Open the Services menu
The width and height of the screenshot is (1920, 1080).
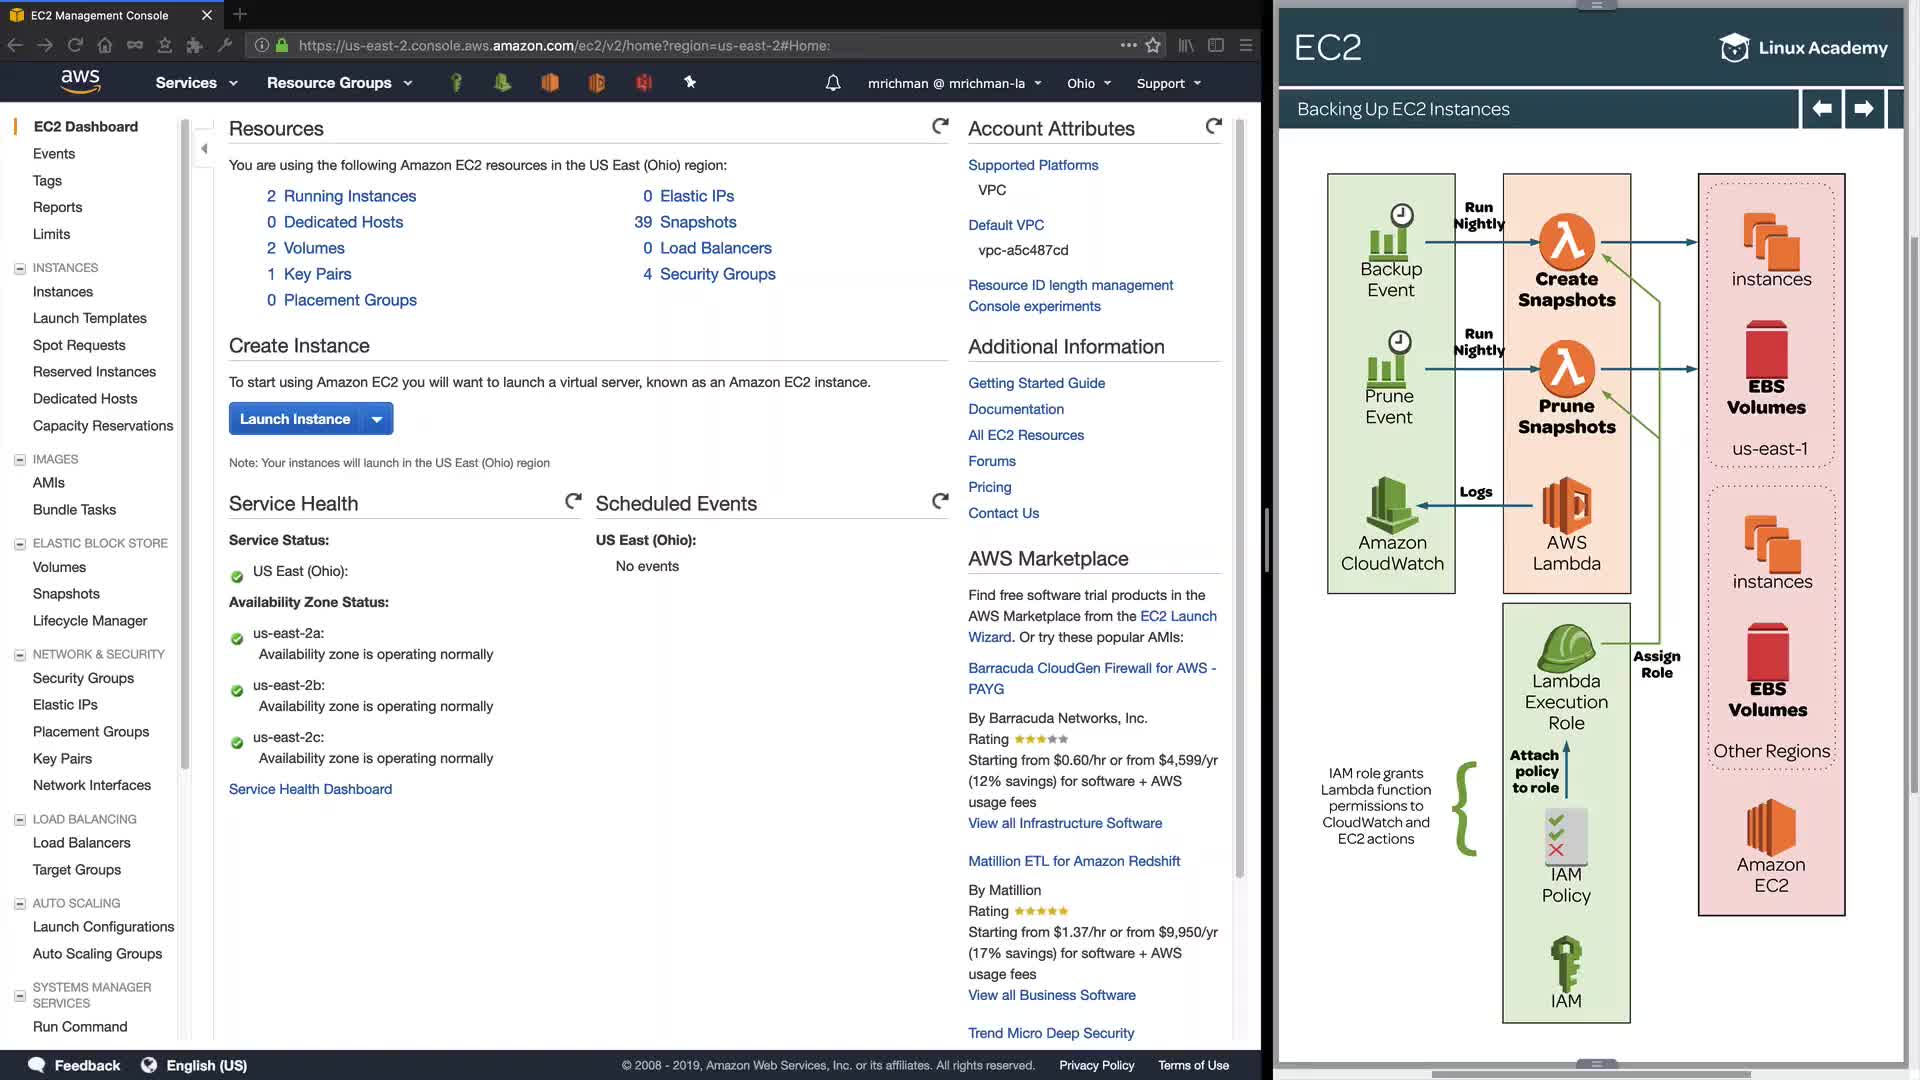[196, 83]
